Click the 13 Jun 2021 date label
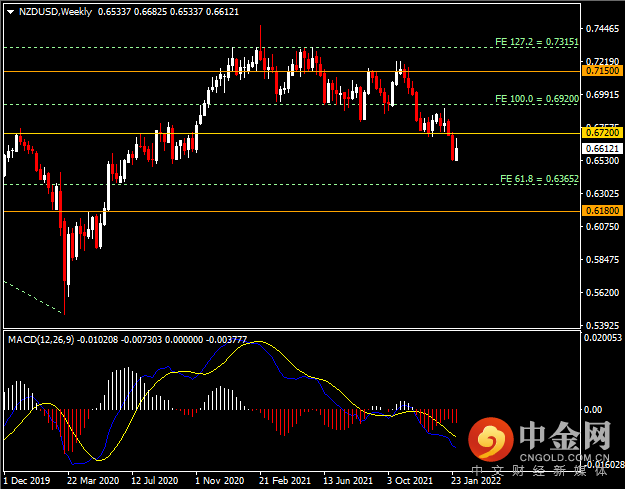The width and height of the screenshot is (625, 489). (x=348, y=481)
